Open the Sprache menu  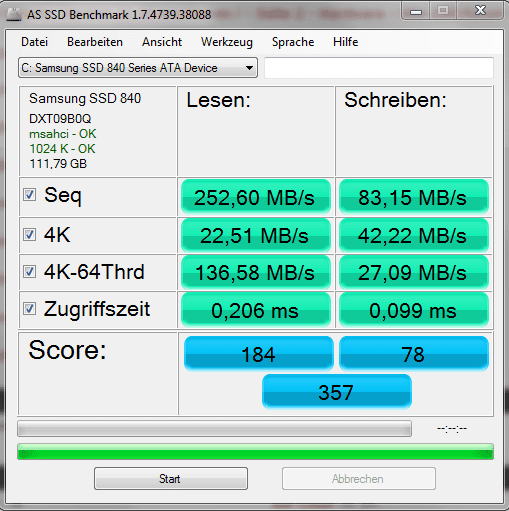(x=293, y=42)
